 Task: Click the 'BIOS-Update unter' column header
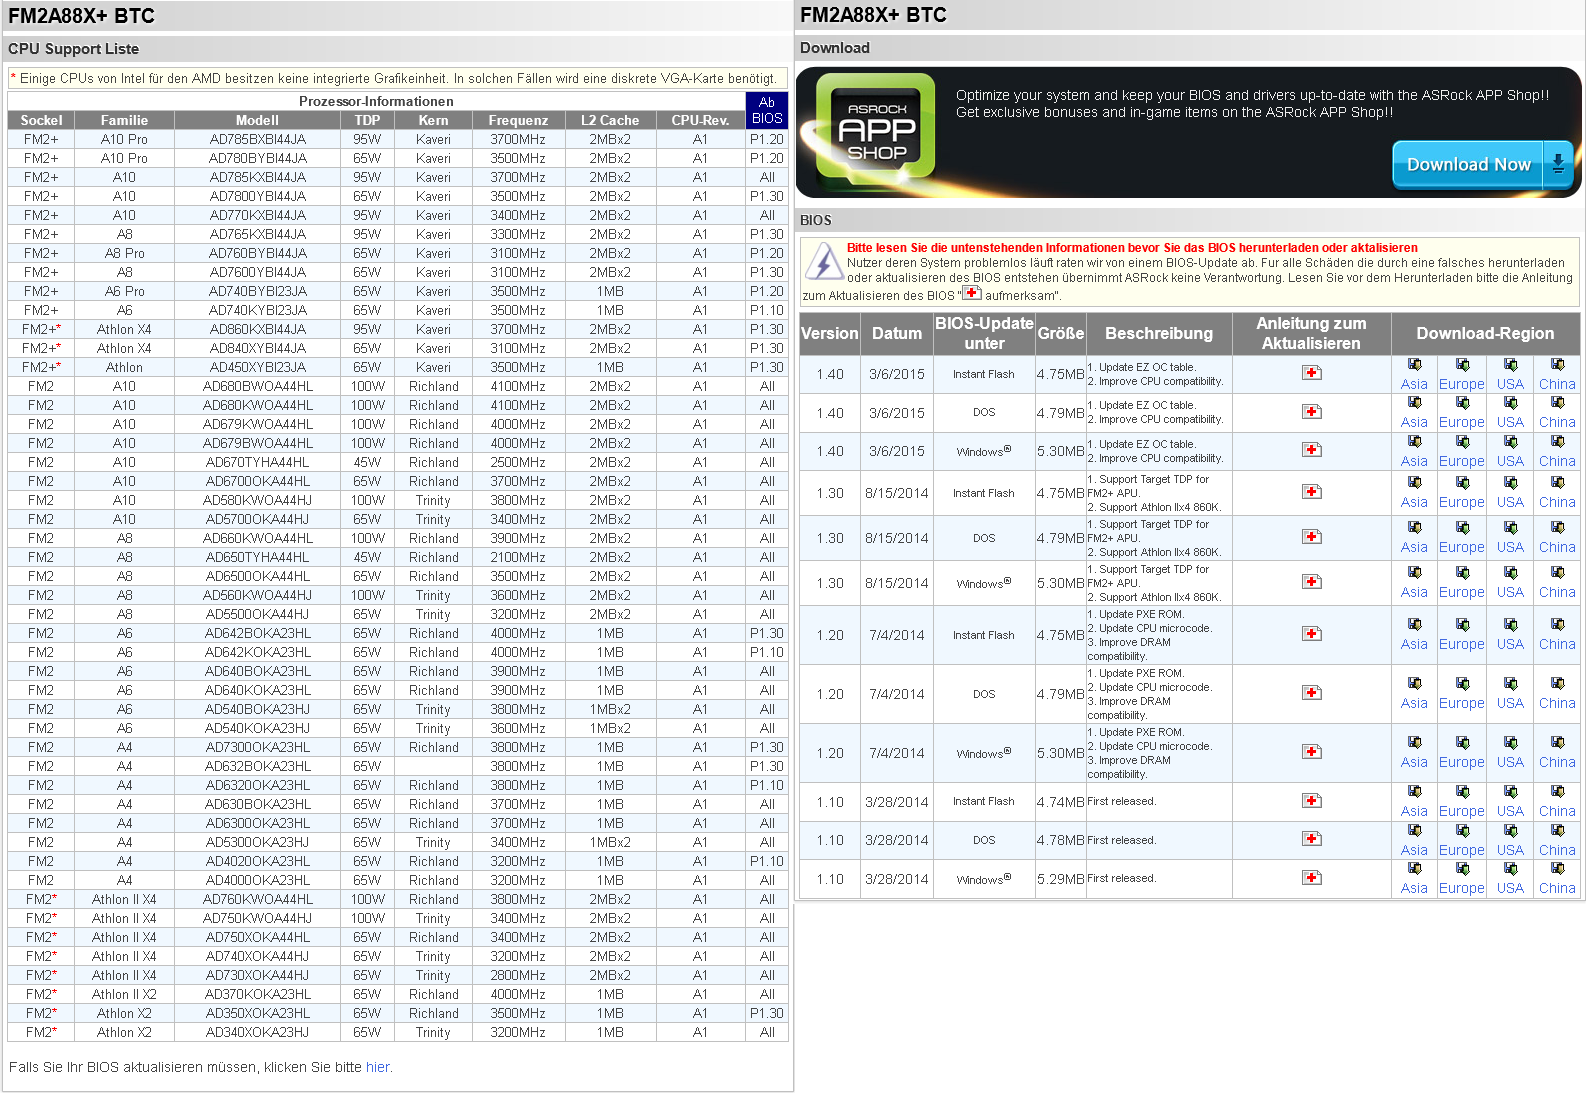(x=984, y=334)
